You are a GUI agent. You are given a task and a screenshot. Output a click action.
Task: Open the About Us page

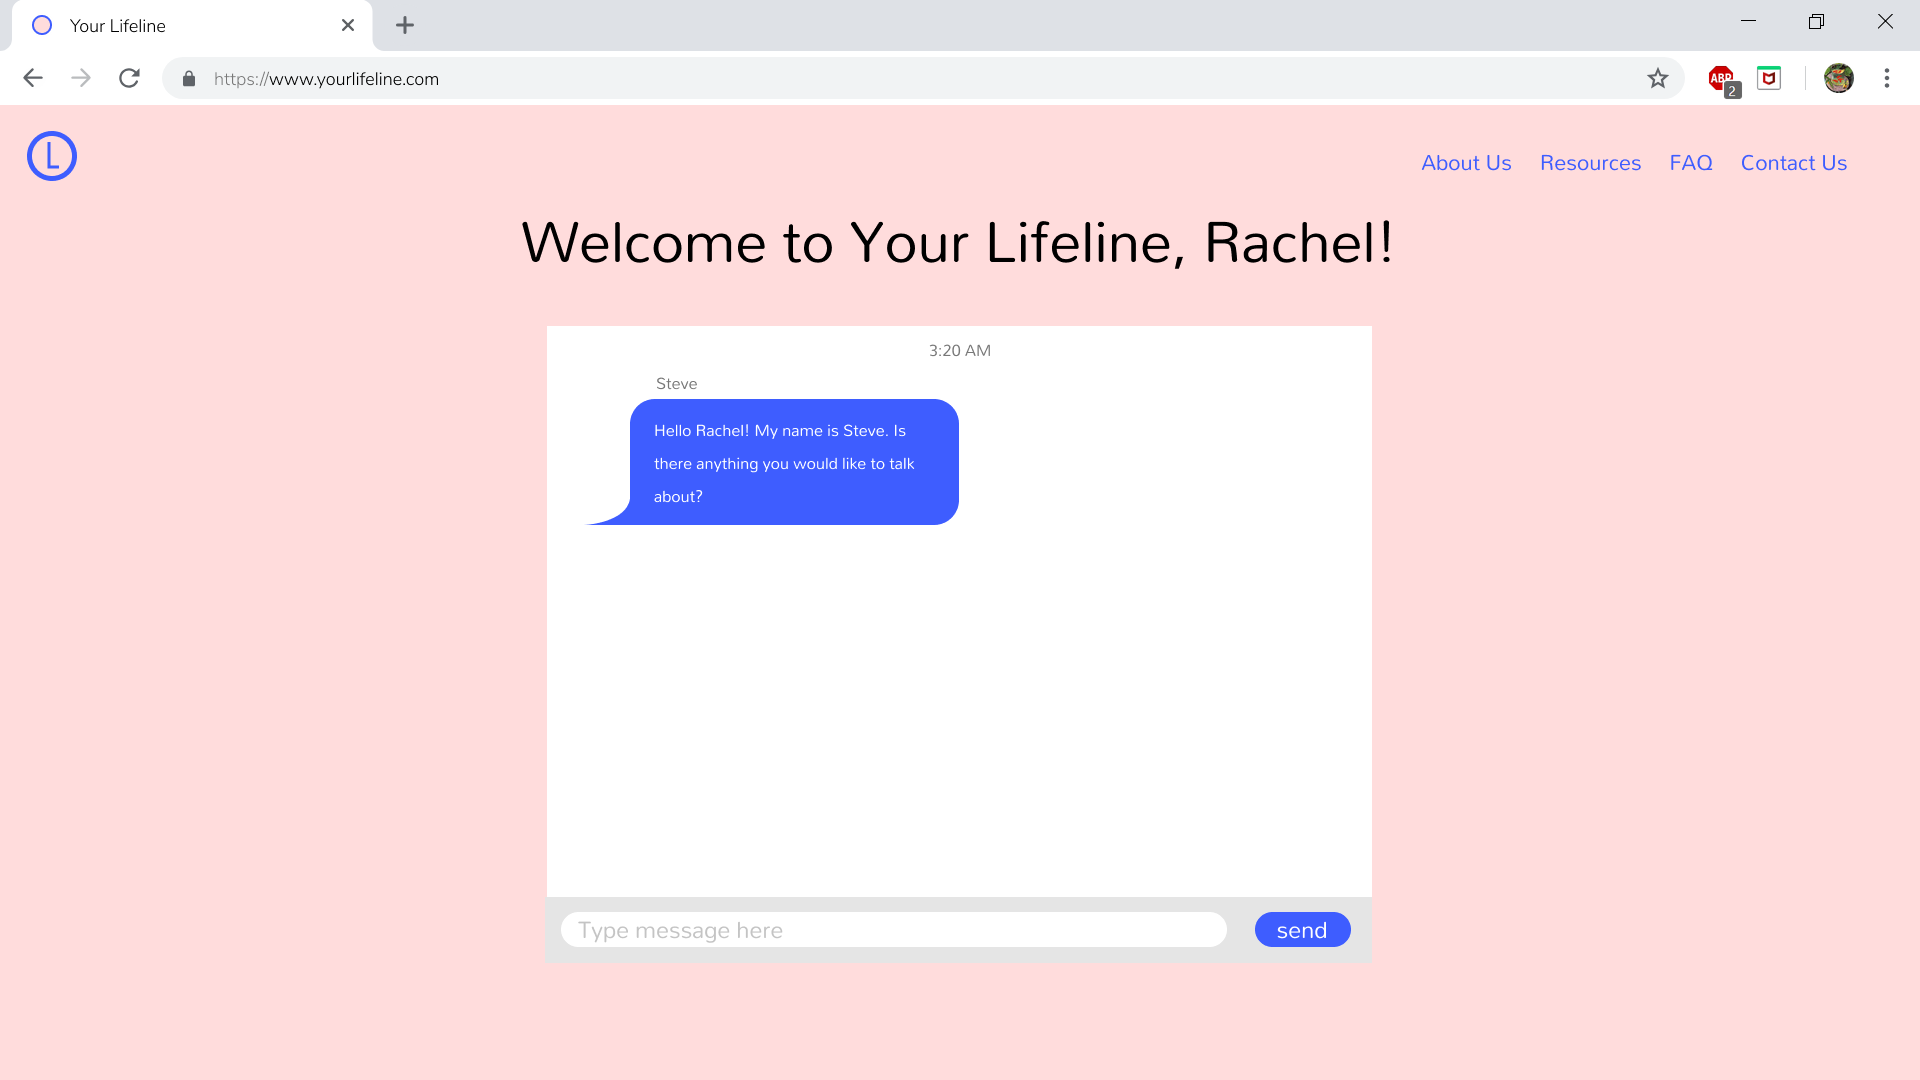tap(1466, 163)
